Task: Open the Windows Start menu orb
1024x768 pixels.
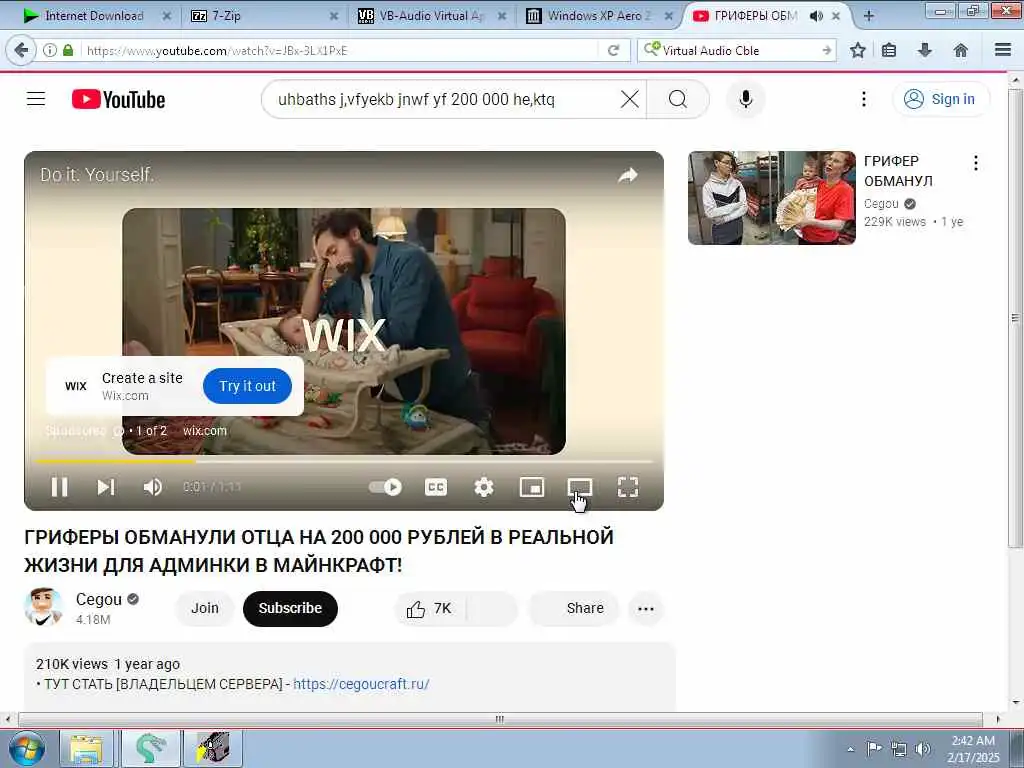Action: tap(26, 748)
